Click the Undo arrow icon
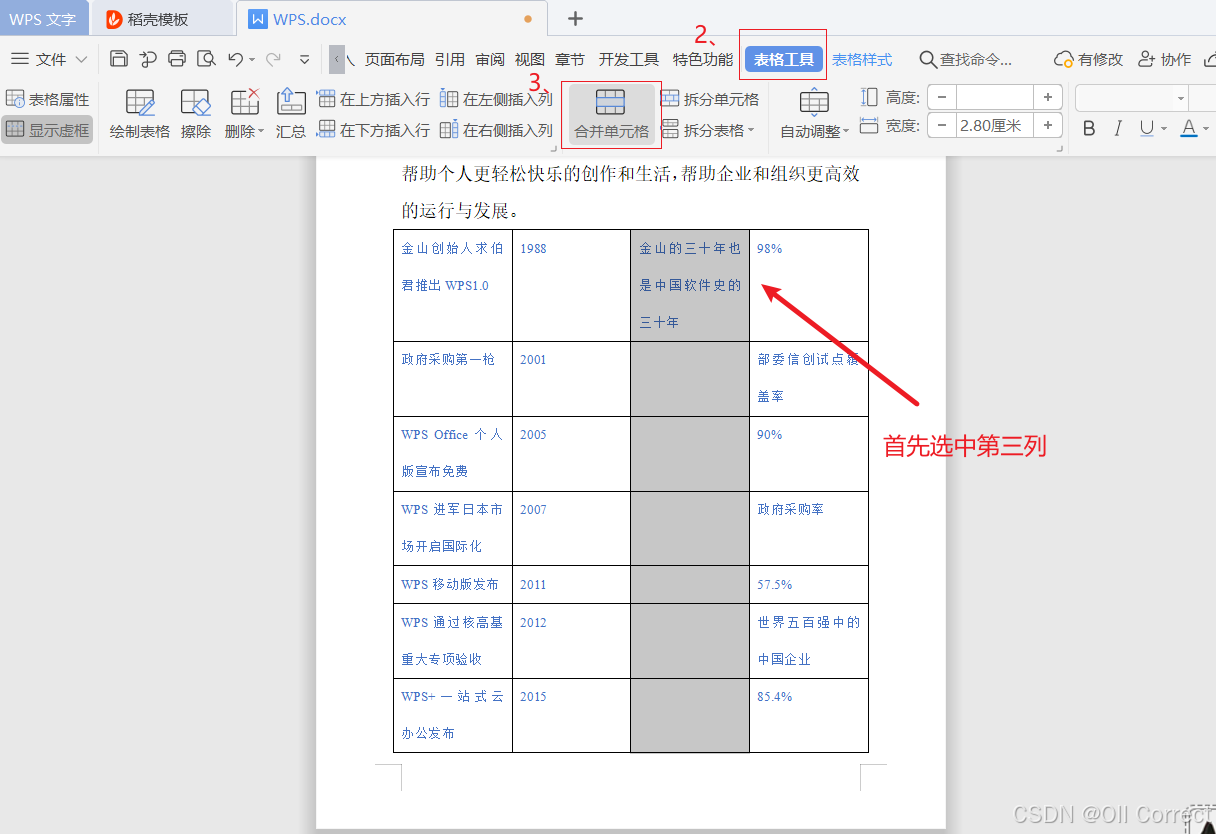Image resolution: width=1216 pixels, height=834 pixels. (x=235, y=59)
